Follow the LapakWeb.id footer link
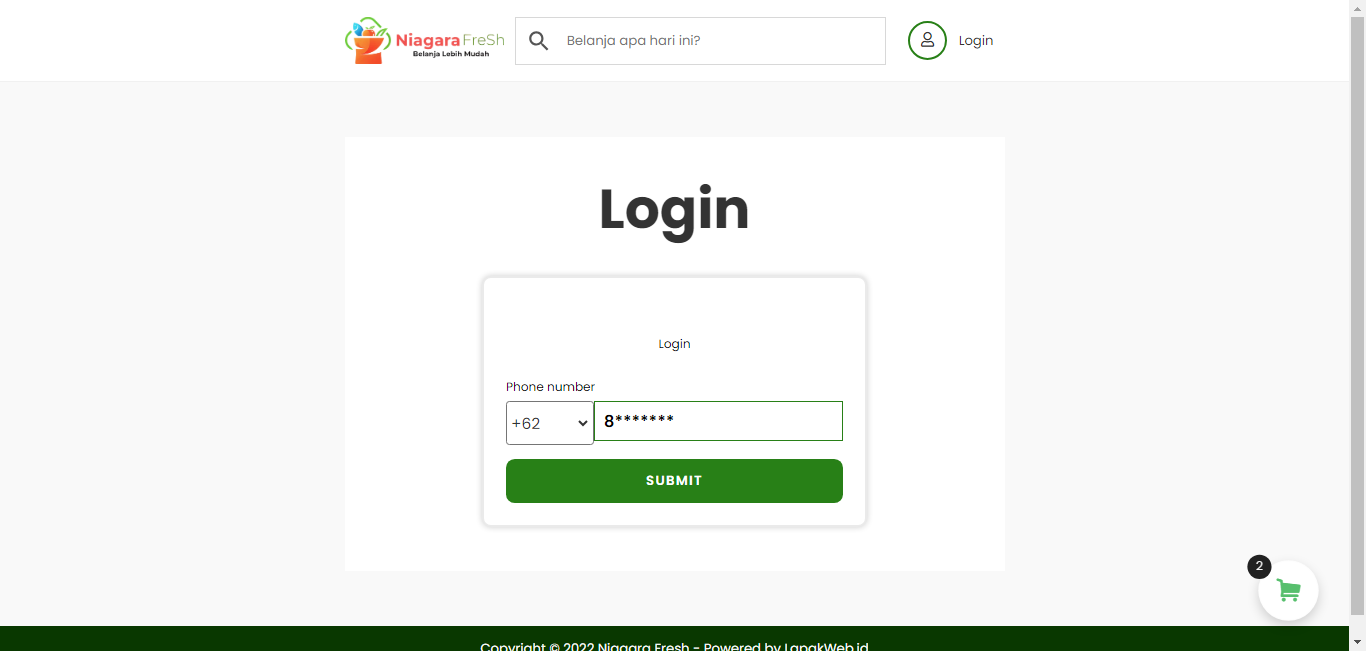The width and height of the screenshot is (1366, 651). [x=826, y=647]
